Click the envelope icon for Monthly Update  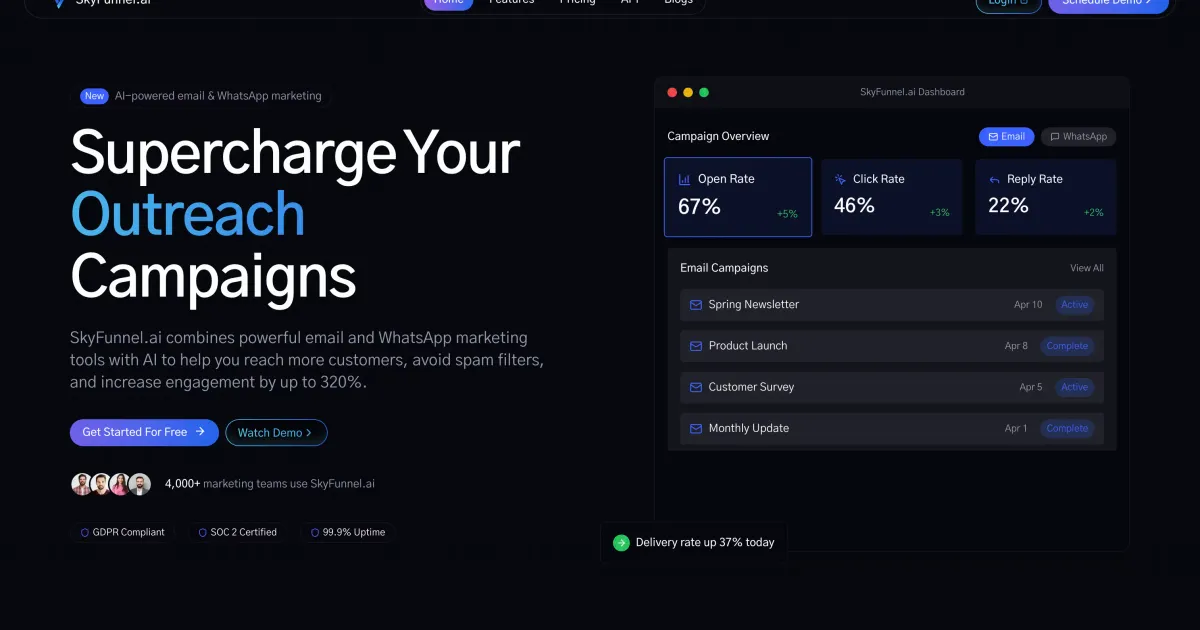pos(696,428)
